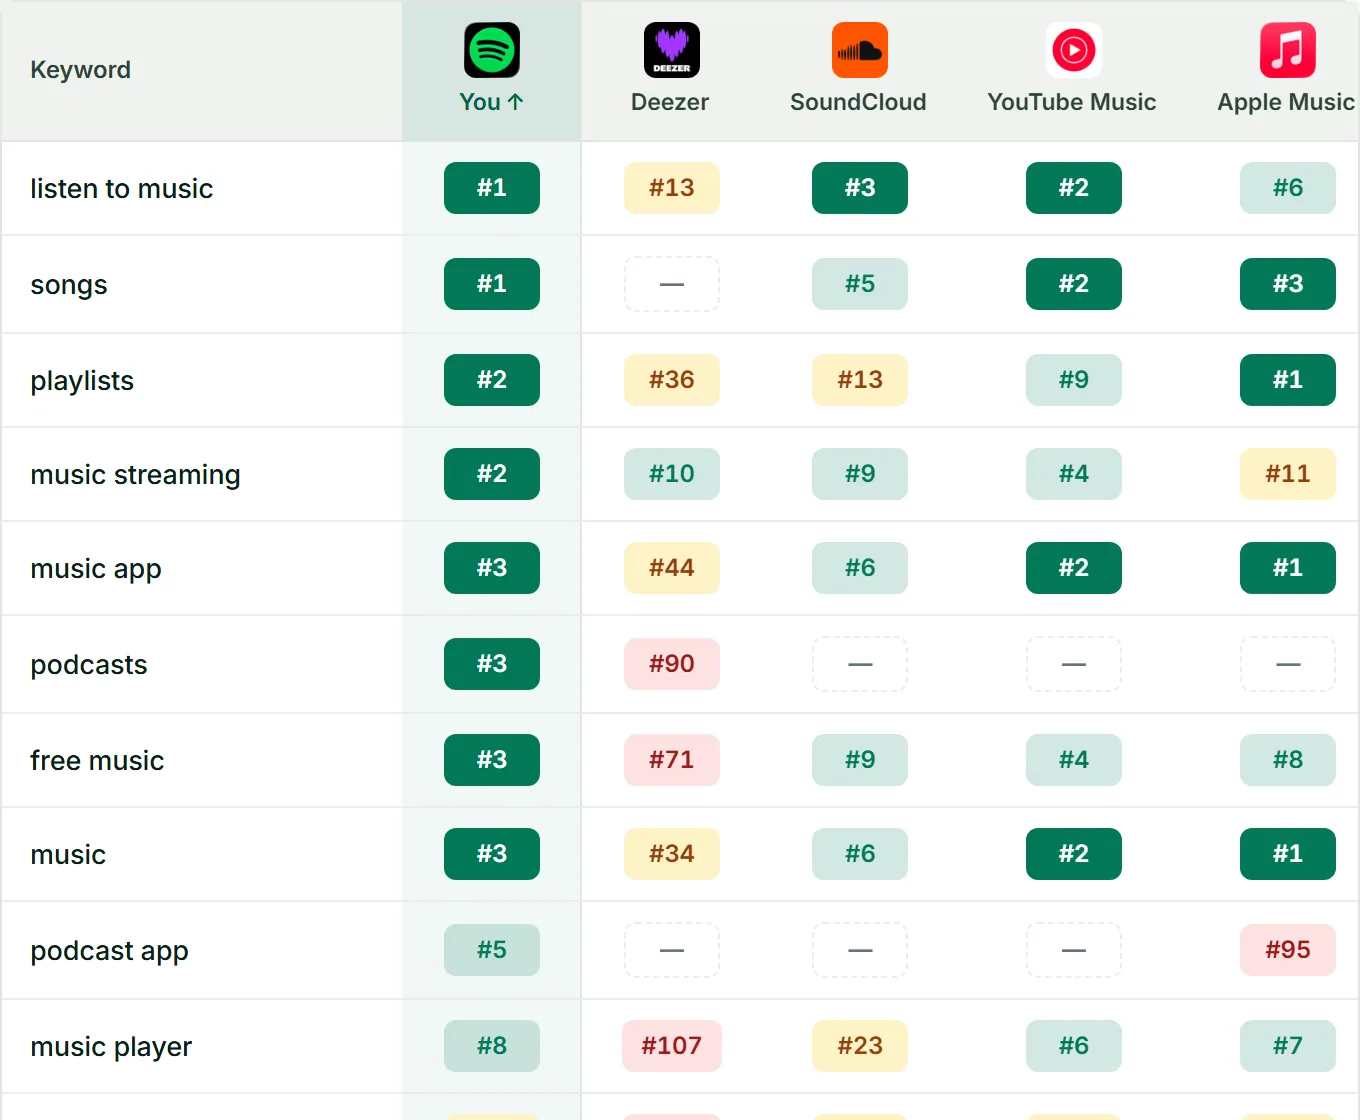Click Apple Music's #7 rank for music player
This screenshot has height=1120, width=1360.
pyautogui.click(x=1288, y=1046)
